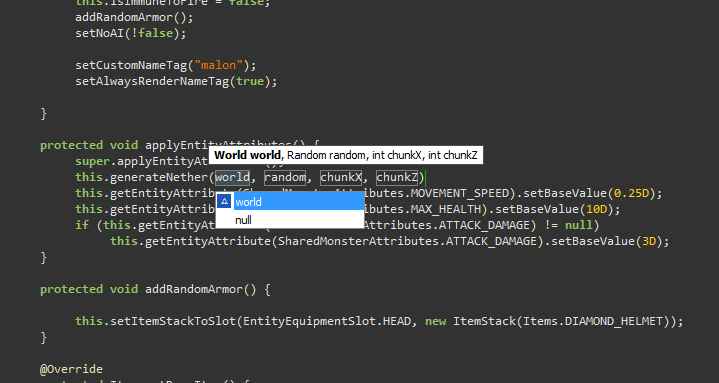Click the 'chunkX' parameter placeholder box
Image resolution: width=719 pixels, height=383 pixels.
coord(341,178)
